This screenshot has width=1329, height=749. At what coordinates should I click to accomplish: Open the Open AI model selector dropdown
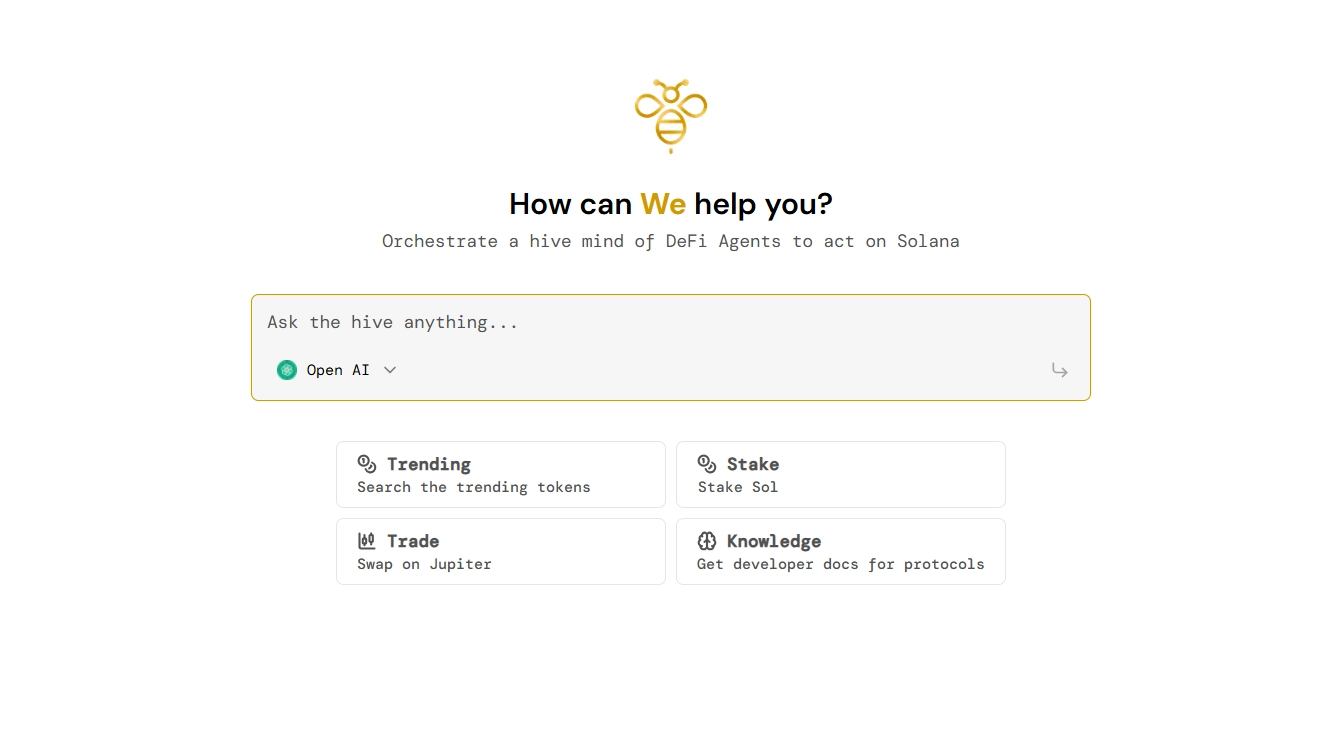coord(337,370)
